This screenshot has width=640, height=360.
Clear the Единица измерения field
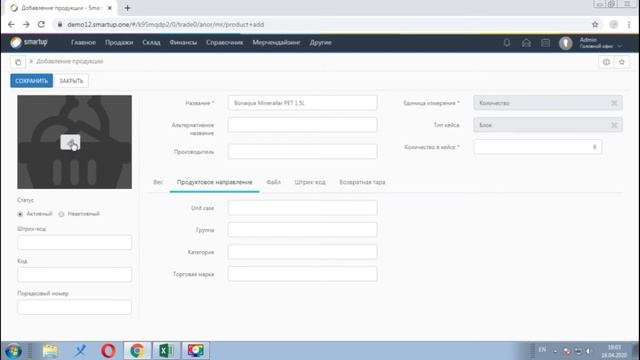(614, 103)
